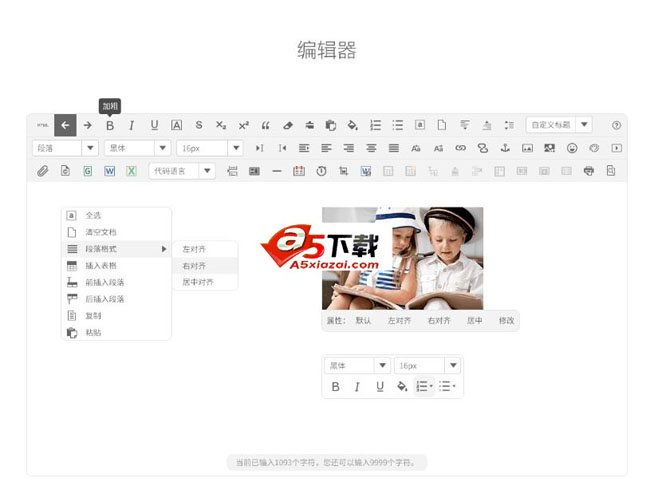Image resolution: width=650 pixels, height=502 pixels.
Task: Click 修改 in the image properties bar
Action: click(x=506, y=320)
